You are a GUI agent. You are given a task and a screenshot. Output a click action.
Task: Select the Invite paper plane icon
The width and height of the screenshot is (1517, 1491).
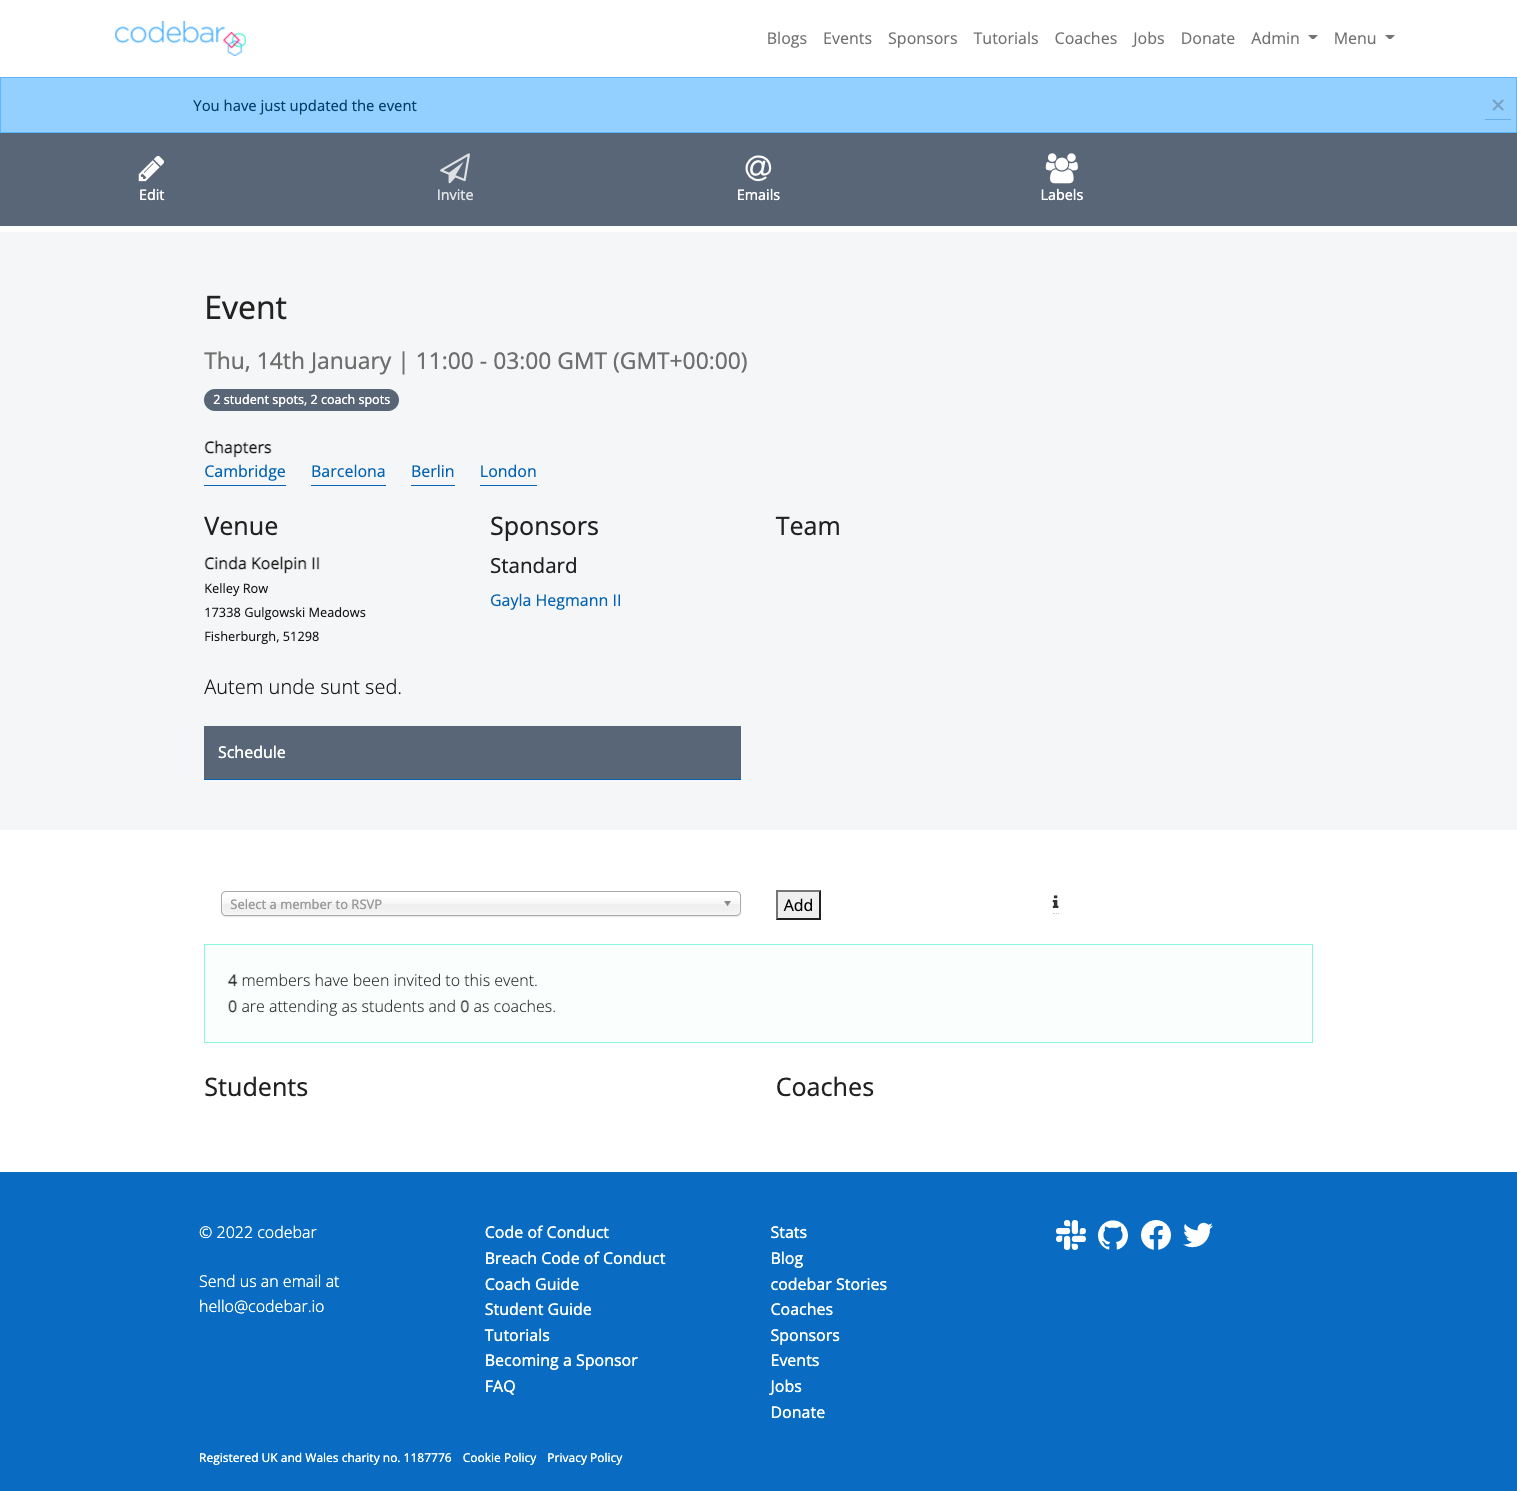(455, 178)
